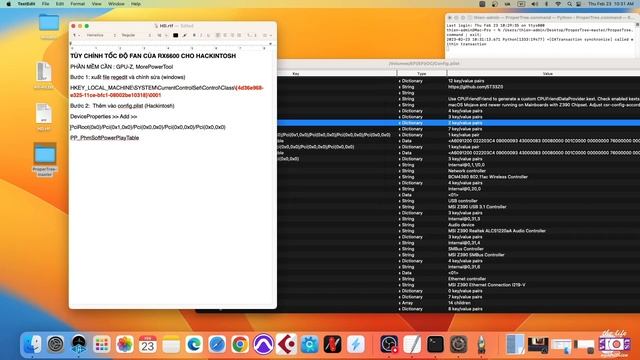Click the Value column header in ProperTree
Screen dimensions: 640x360
547,73
